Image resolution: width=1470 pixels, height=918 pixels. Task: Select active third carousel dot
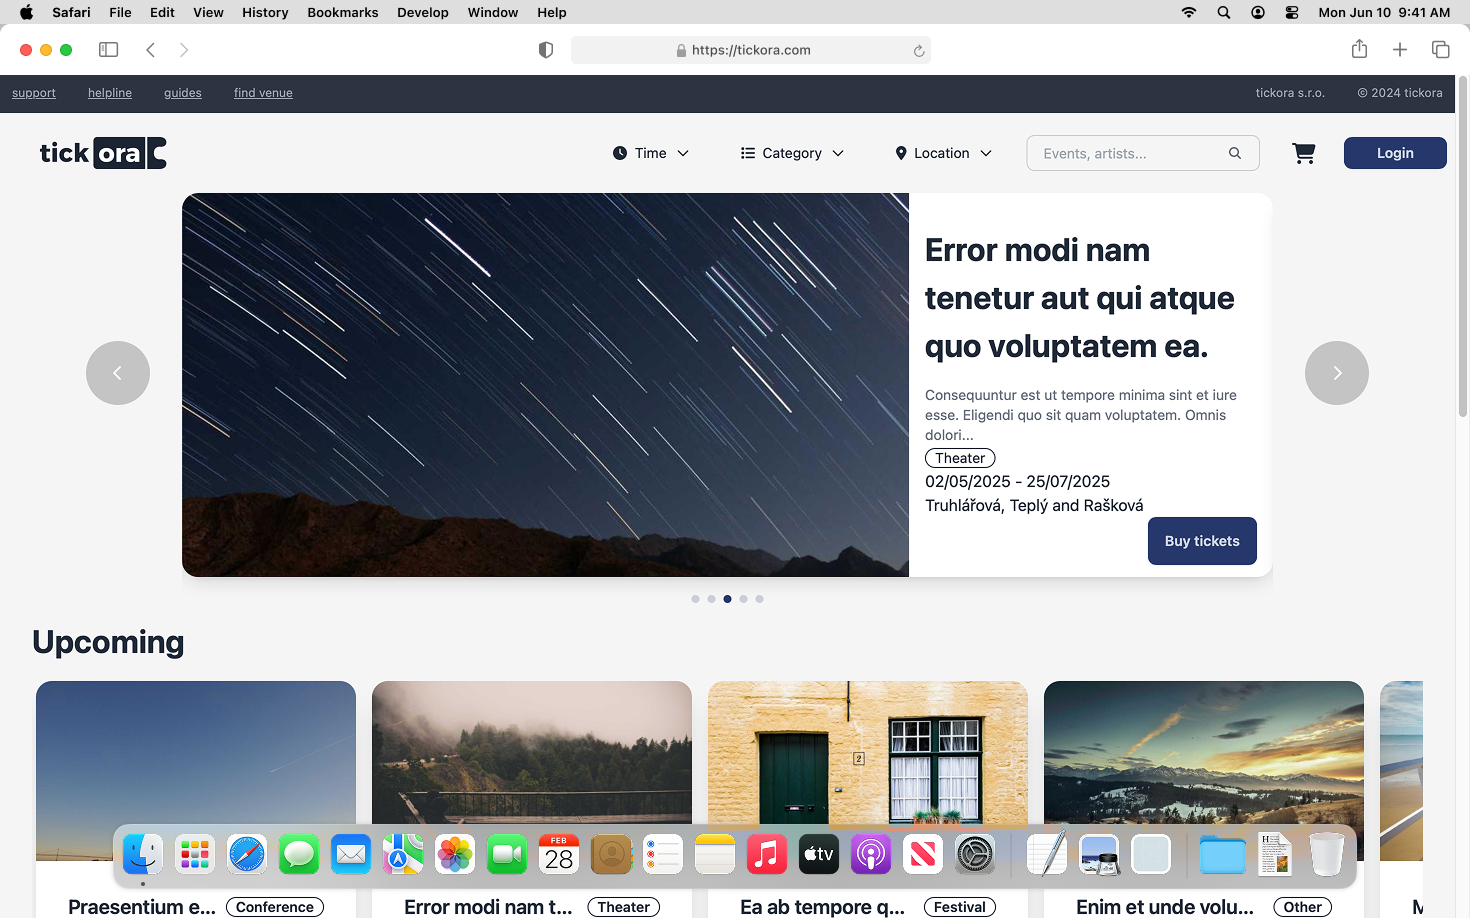click(x=727, y=599)
